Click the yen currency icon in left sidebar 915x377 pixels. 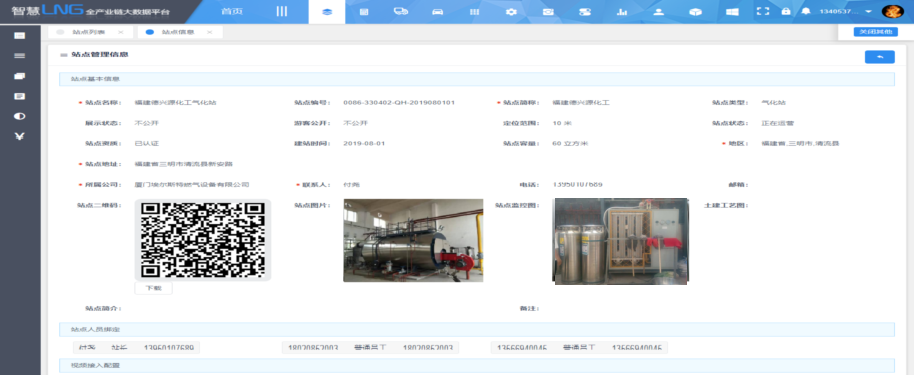(19, 137)
